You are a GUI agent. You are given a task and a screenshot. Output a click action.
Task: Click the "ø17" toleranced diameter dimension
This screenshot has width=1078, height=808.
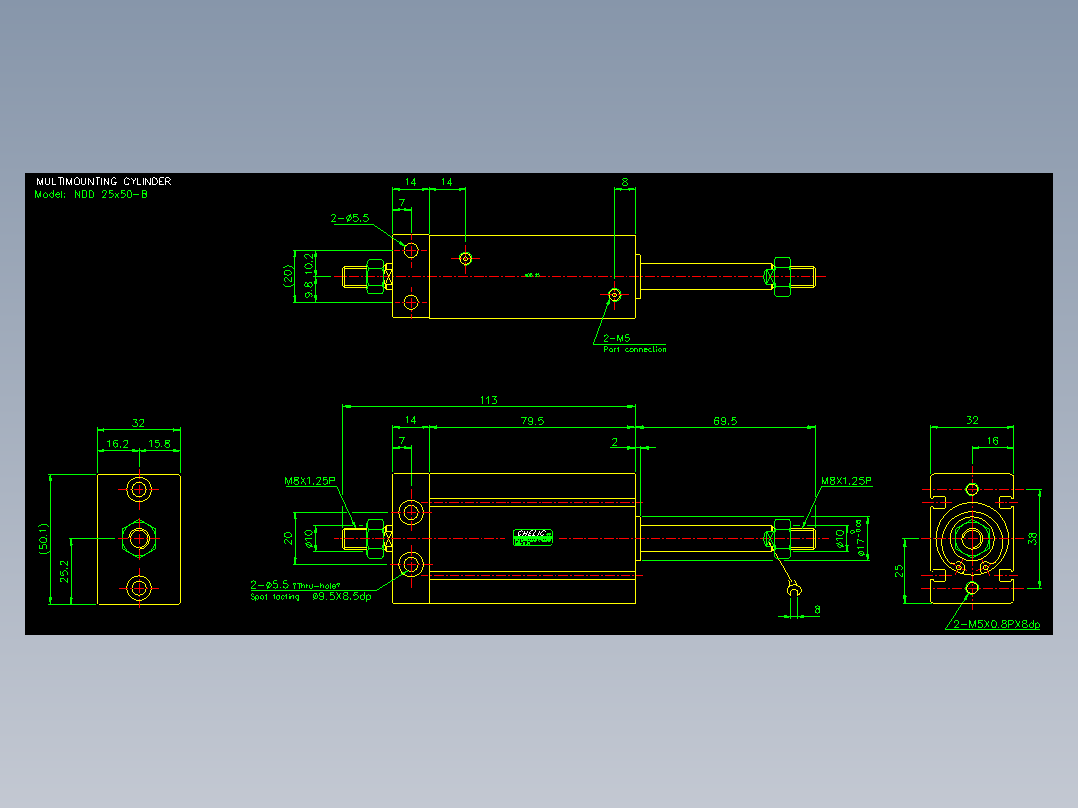(859, 538)
